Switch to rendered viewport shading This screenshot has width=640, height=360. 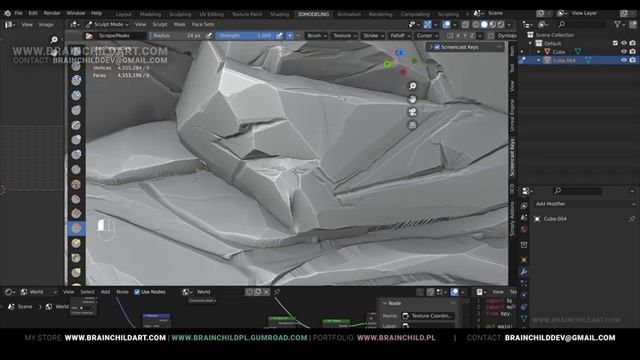pos(501,25)
